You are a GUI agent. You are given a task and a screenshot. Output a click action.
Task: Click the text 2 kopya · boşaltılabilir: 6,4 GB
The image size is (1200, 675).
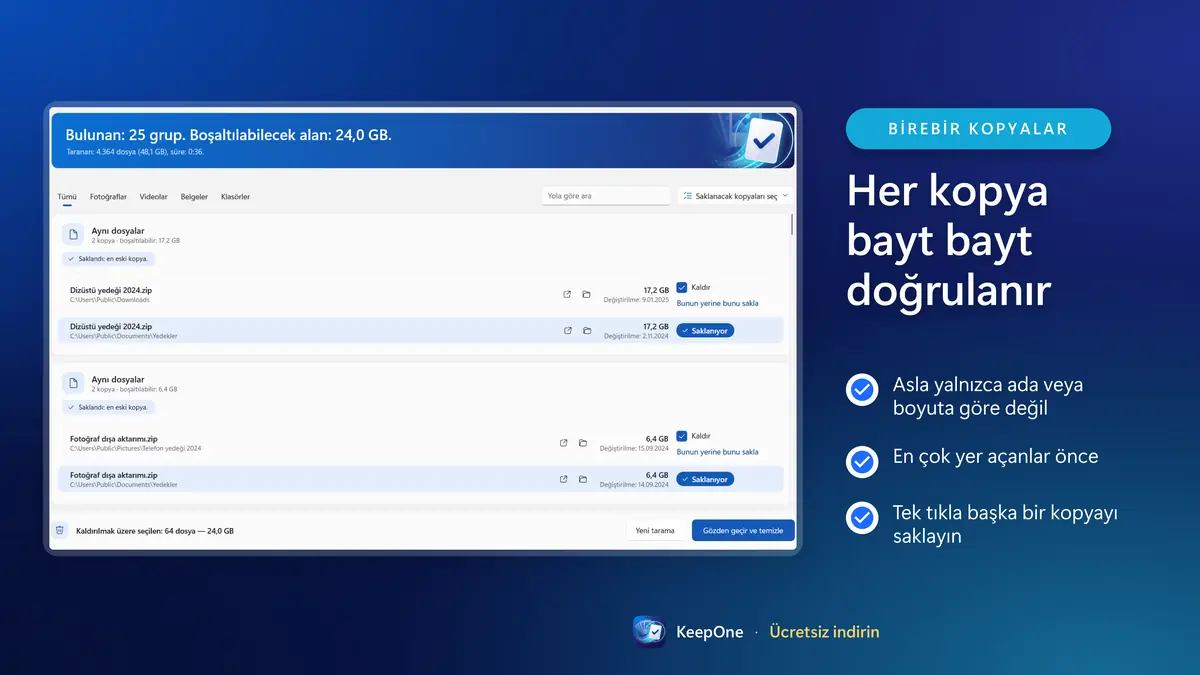134,389
